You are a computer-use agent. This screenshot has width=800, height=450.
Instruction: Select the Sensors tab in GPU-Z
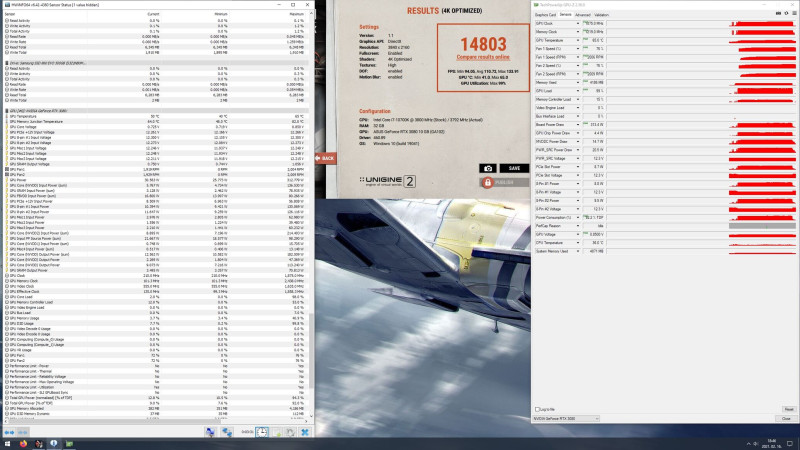[x=565, y=15]
